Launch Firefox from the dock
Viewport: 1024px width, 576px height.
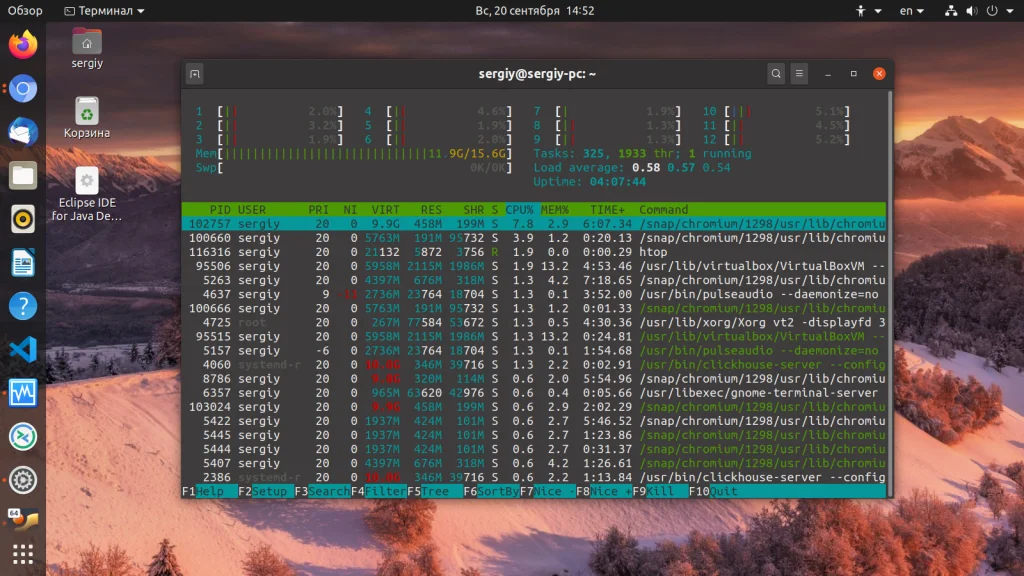(23, 45)
